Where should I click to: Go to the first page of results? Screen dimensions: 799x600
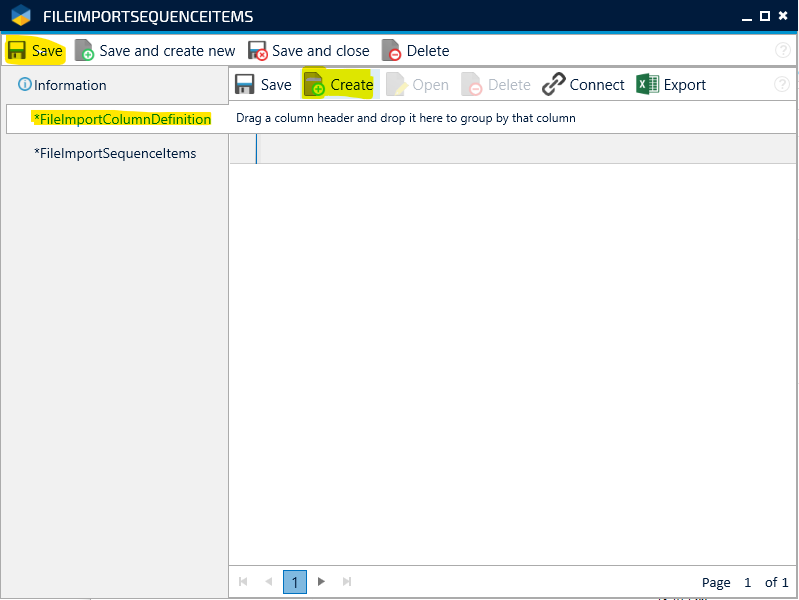point(243,581)
